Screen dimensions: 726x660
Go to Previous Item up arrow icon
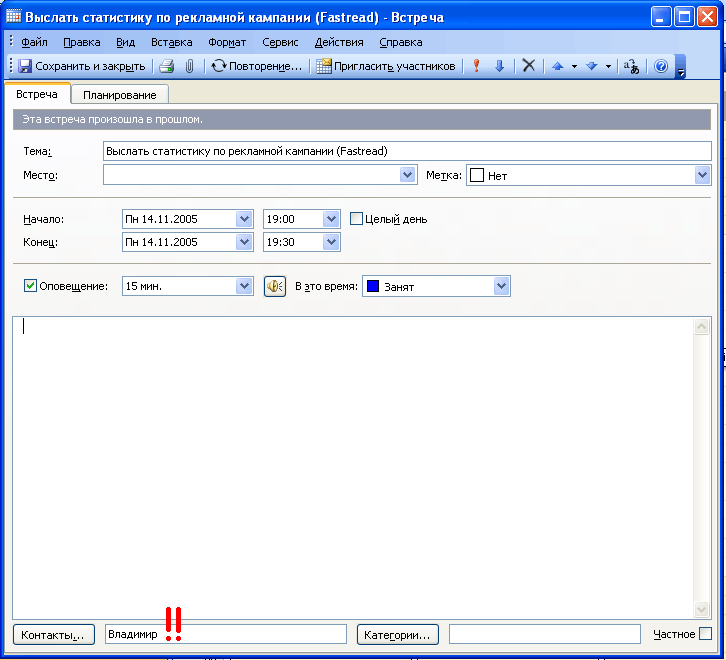pyautogui.click(x=557, y=66)
